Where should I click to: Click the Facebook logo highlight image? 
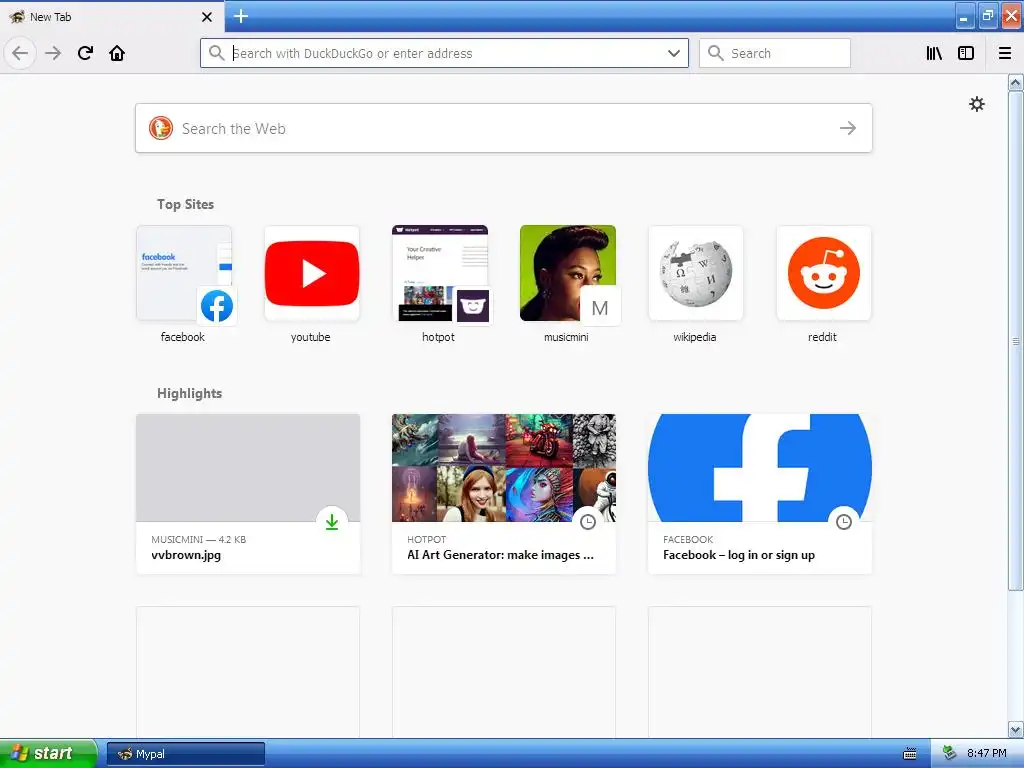pos(760,468)
